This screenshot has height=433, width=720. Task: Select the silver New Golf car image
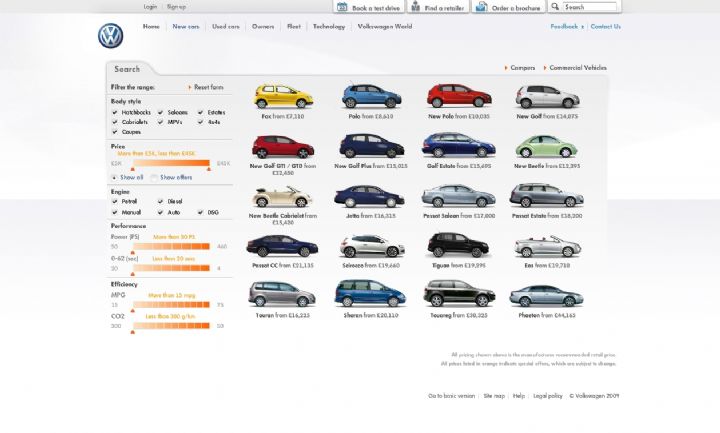coord(547,96)
